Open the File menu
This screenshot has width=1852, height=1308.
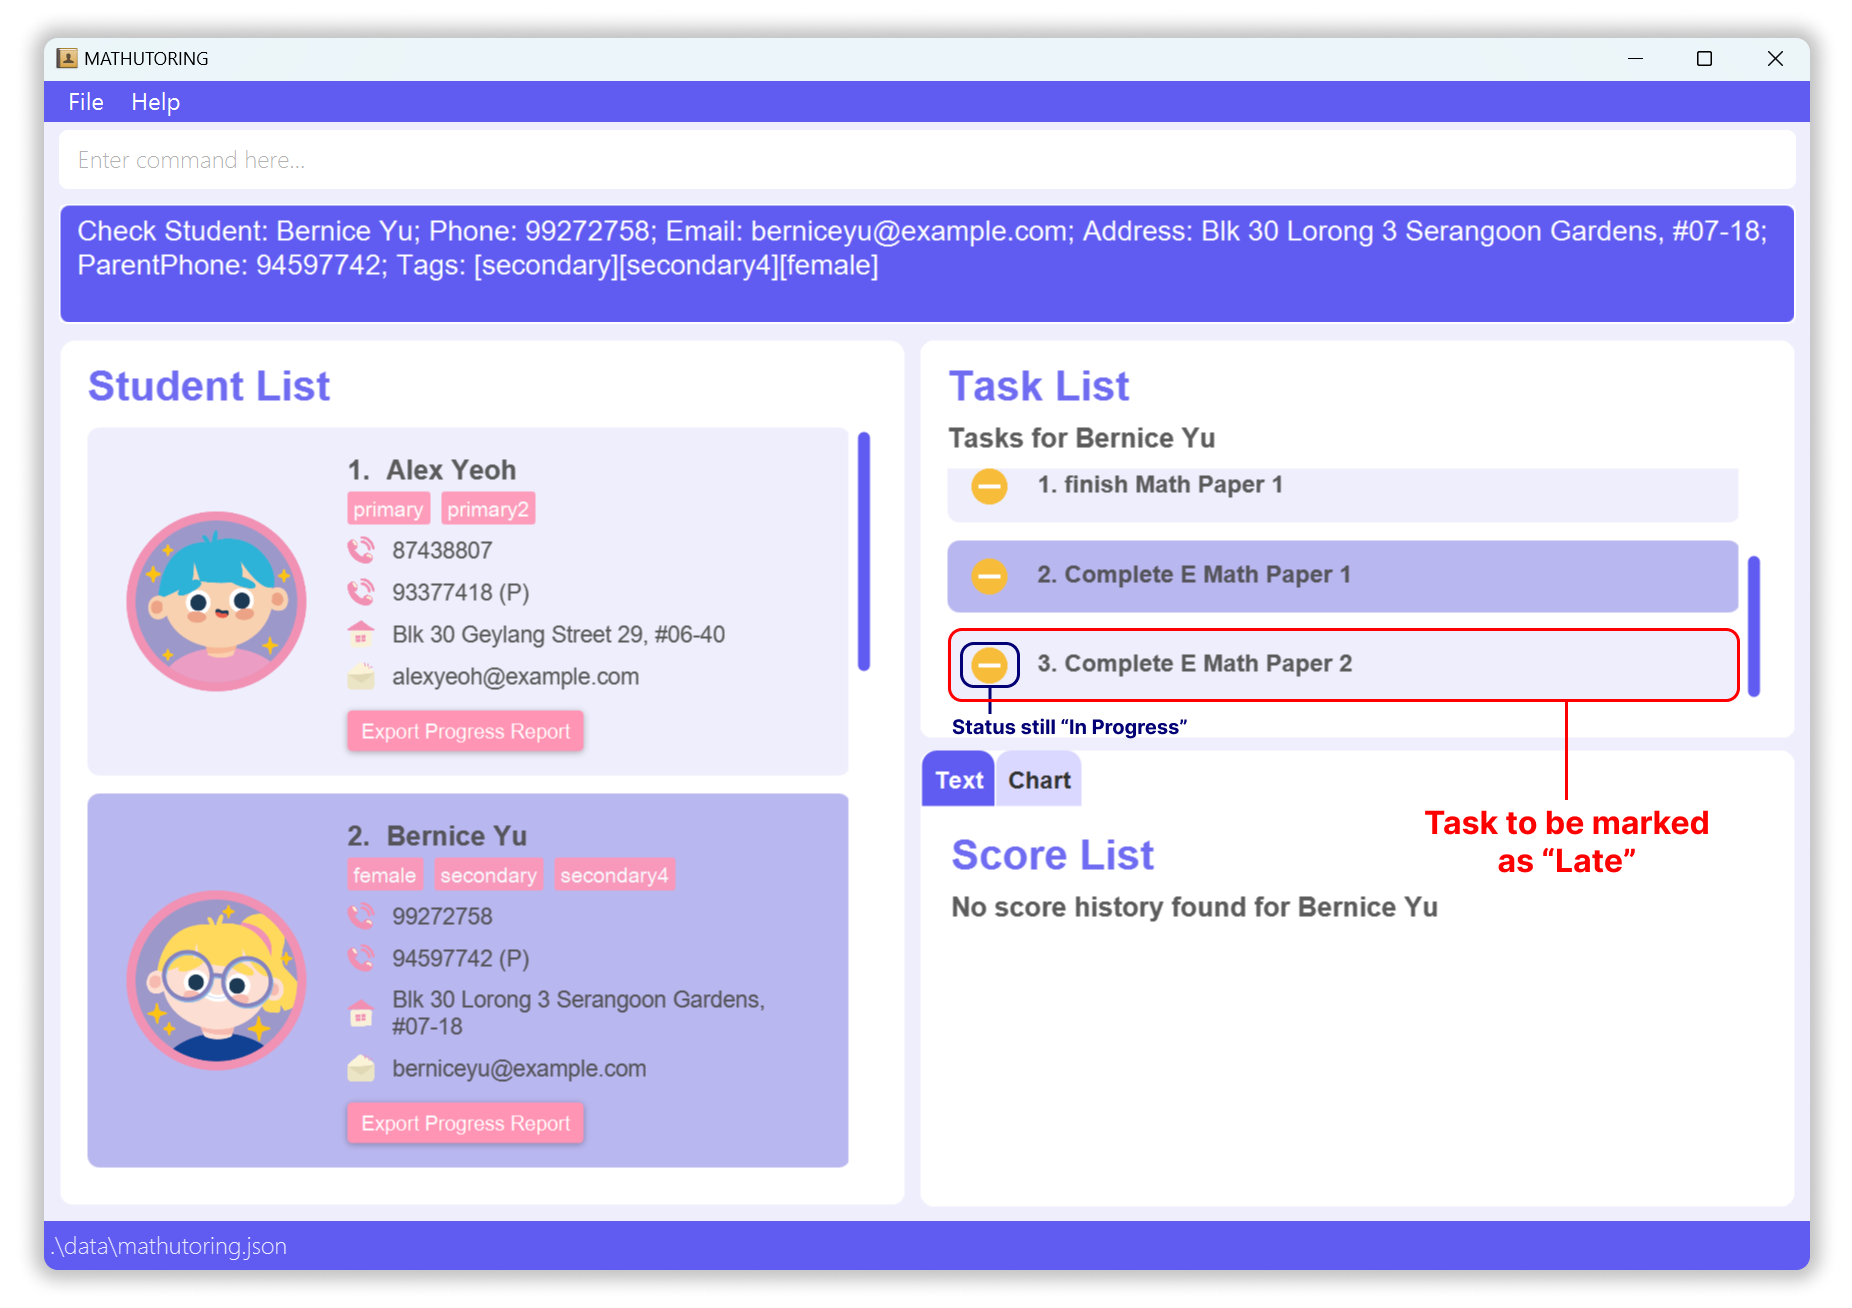pos(86,102)
